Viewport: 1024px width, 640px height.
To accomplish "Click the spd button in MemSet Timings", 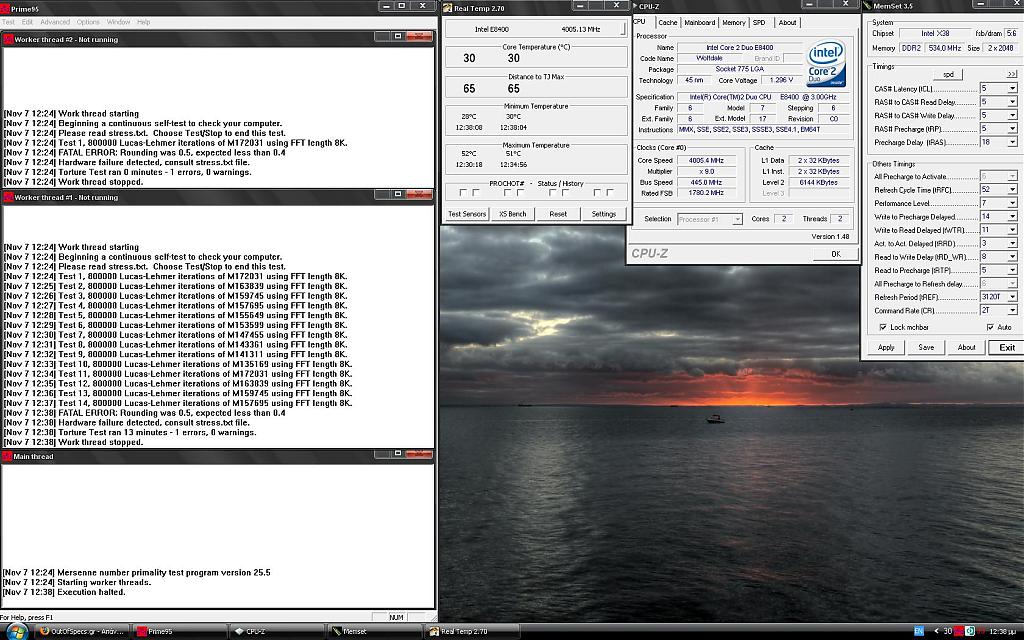I will coord(948,74).
